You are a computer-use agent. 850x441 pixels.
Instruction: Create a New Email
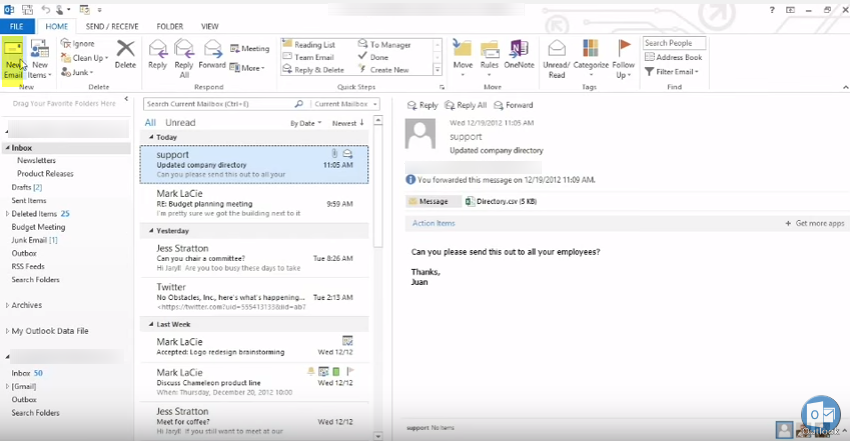click(x=13, y=59)
